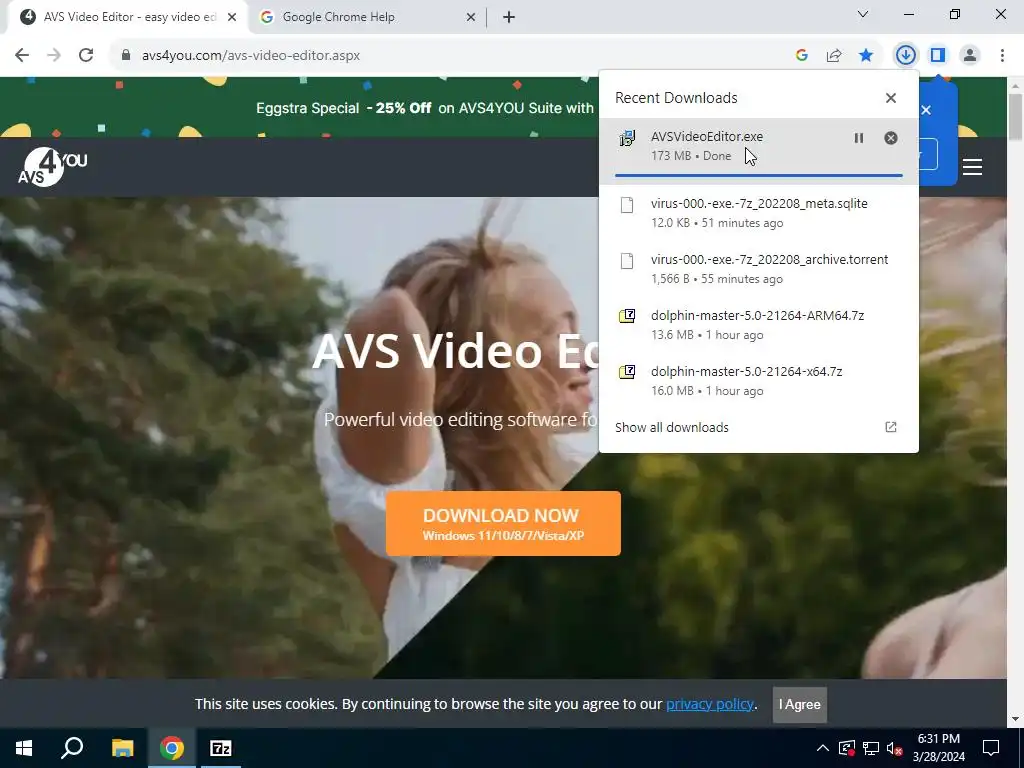Open virus-000.-exe.-7z_202208_archive.torrent download
1024x768 pixels.
(769, 259)
